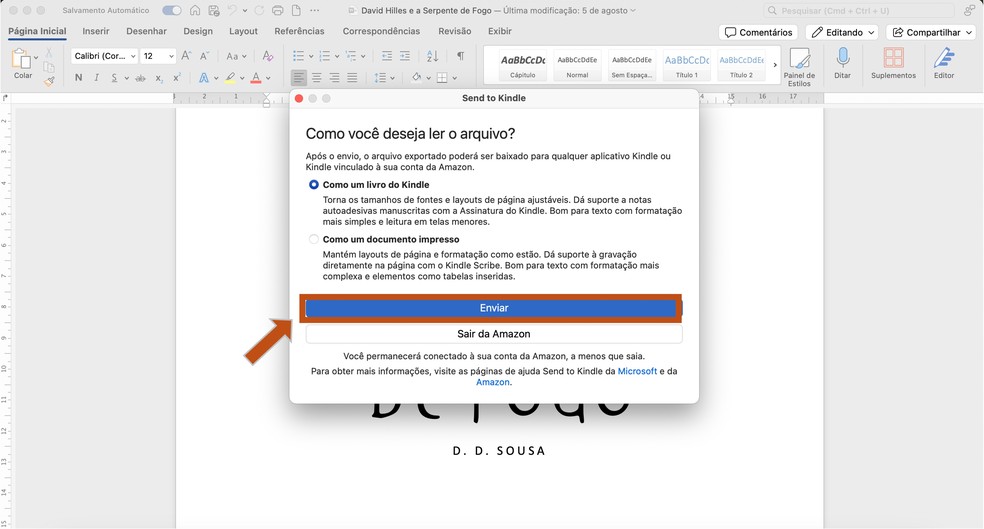Viewport: 984px width, 529px height.
Task: Start dictation with the Ditar microphone
Action: [x=843, y=63]
